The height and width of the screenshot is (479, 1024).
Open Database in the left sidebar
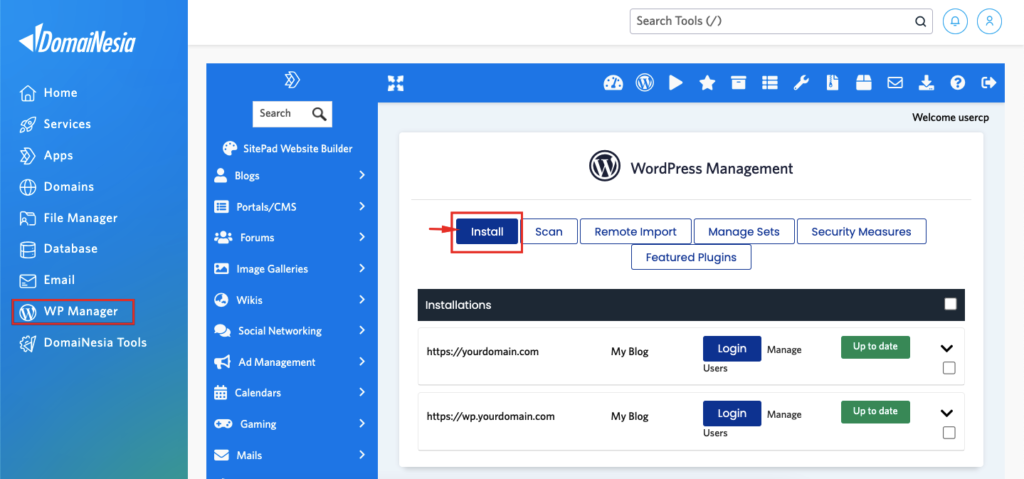[58, 248]
